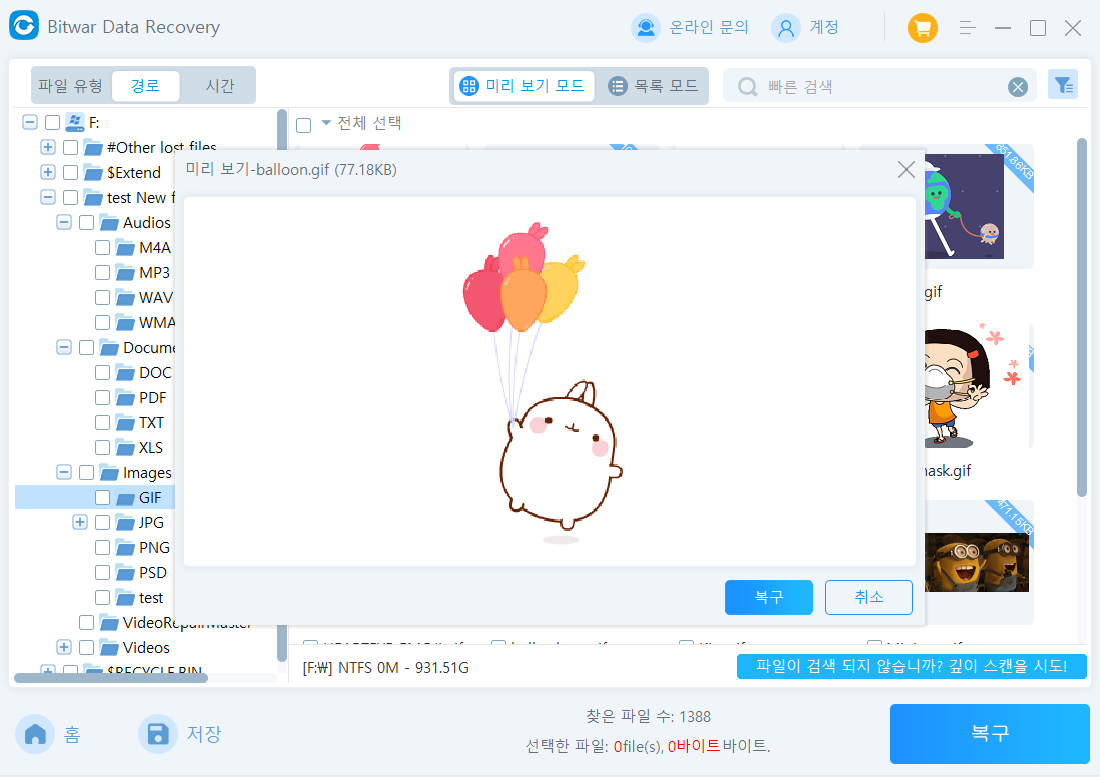Select the minions GIF thumbnail
The height and width of the screenshot is (777, 1100).
pyautogui.click(x=977, y=562)
